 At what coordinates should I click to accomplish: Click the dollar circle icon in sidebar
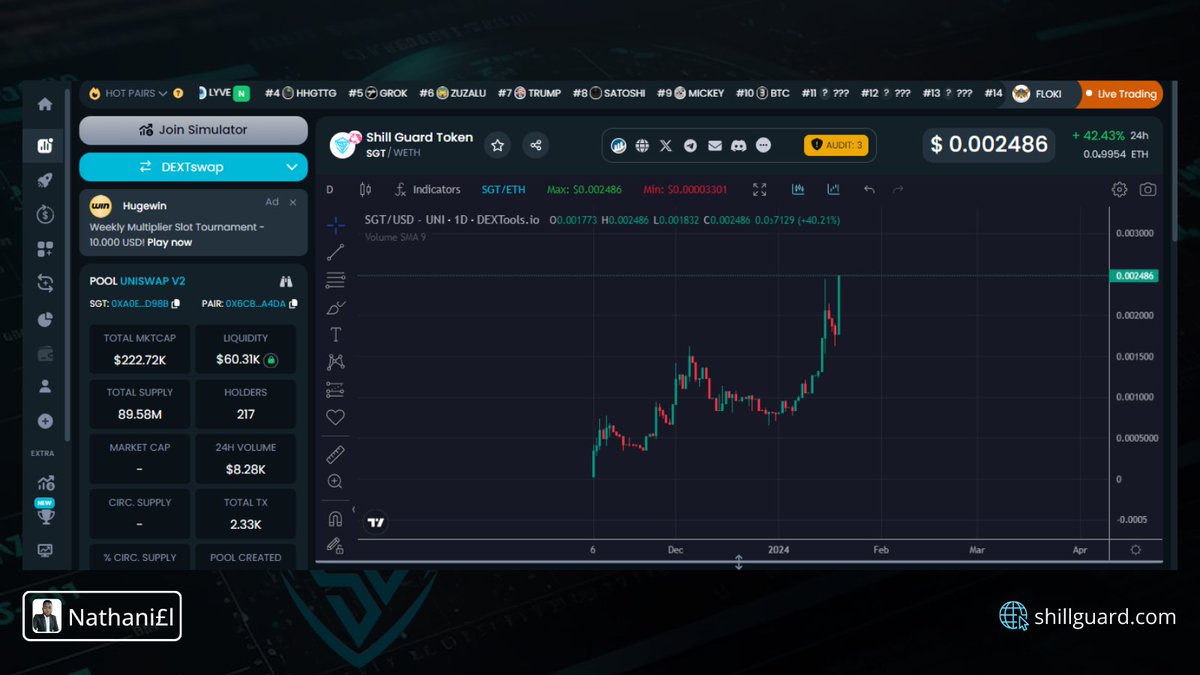coord(44,214)
